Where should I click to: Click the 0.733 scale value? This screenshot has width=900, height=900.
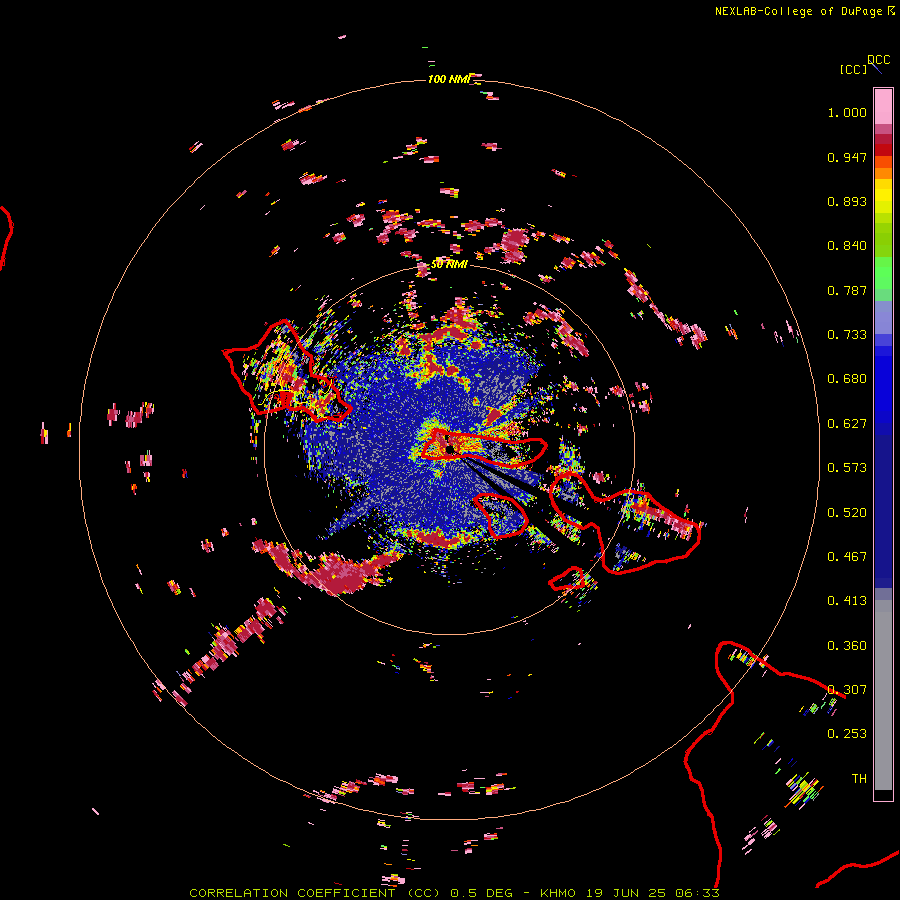click(x=847, y=335)
